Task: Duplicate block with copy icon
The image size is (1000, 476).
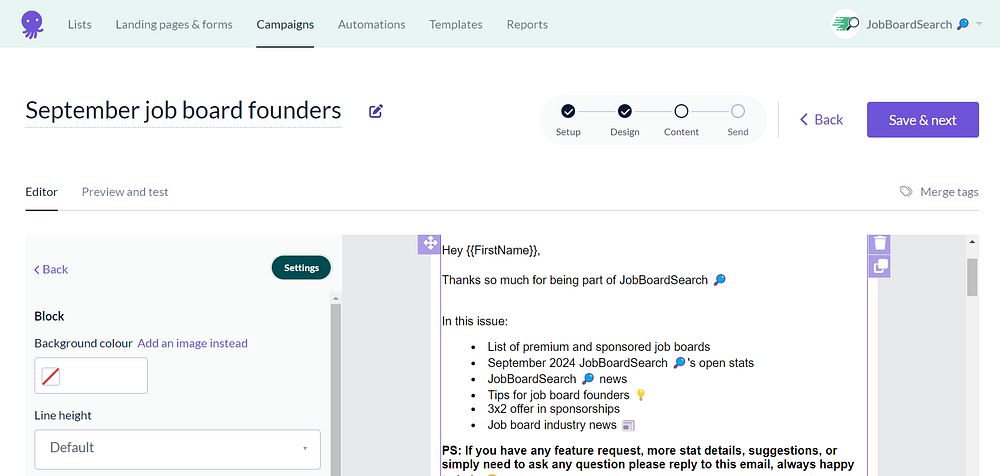Action: [x=879, y=267]
